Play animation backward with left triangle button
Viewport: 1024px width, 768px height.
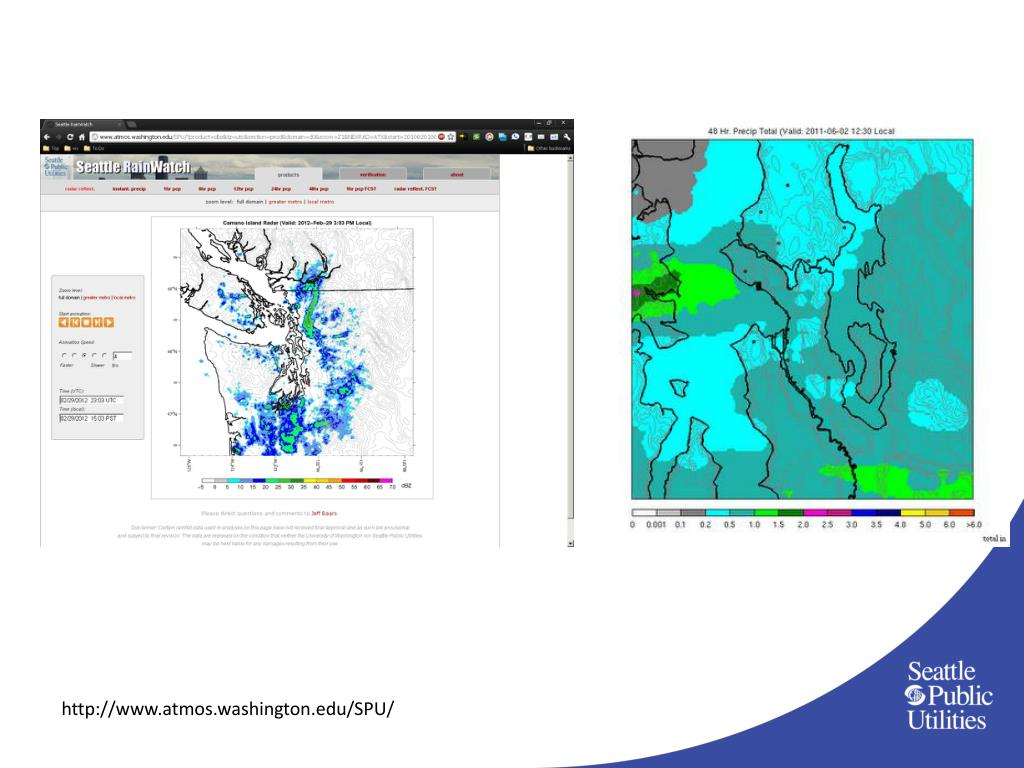(x=63, y=323)
